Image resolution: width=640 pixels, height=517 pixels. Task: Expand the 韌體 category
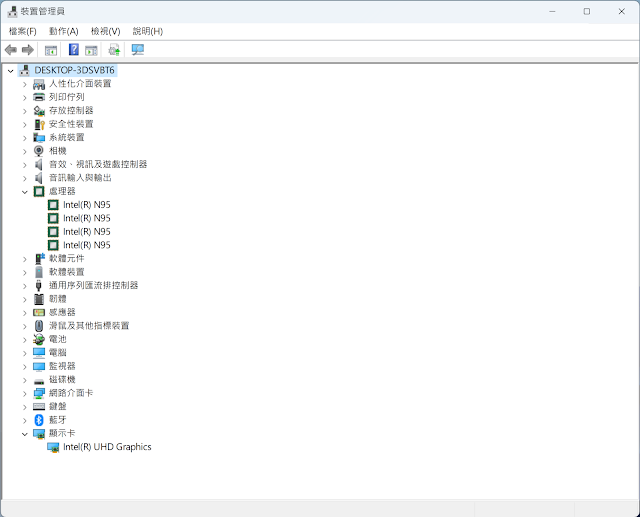tap(24, 300)
